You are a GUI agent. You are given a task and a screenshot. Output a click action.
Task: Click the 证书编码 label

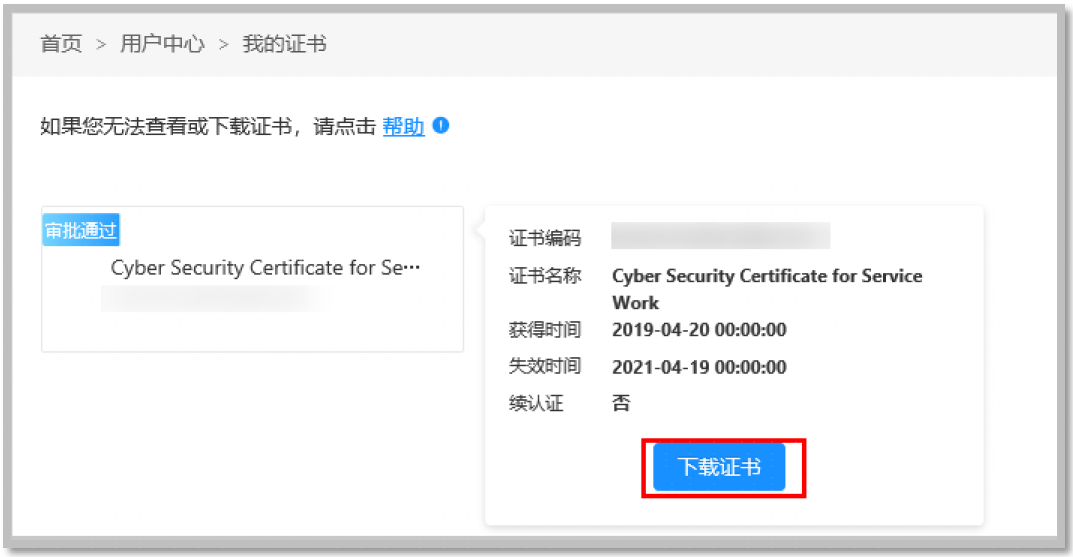(544, 238)
